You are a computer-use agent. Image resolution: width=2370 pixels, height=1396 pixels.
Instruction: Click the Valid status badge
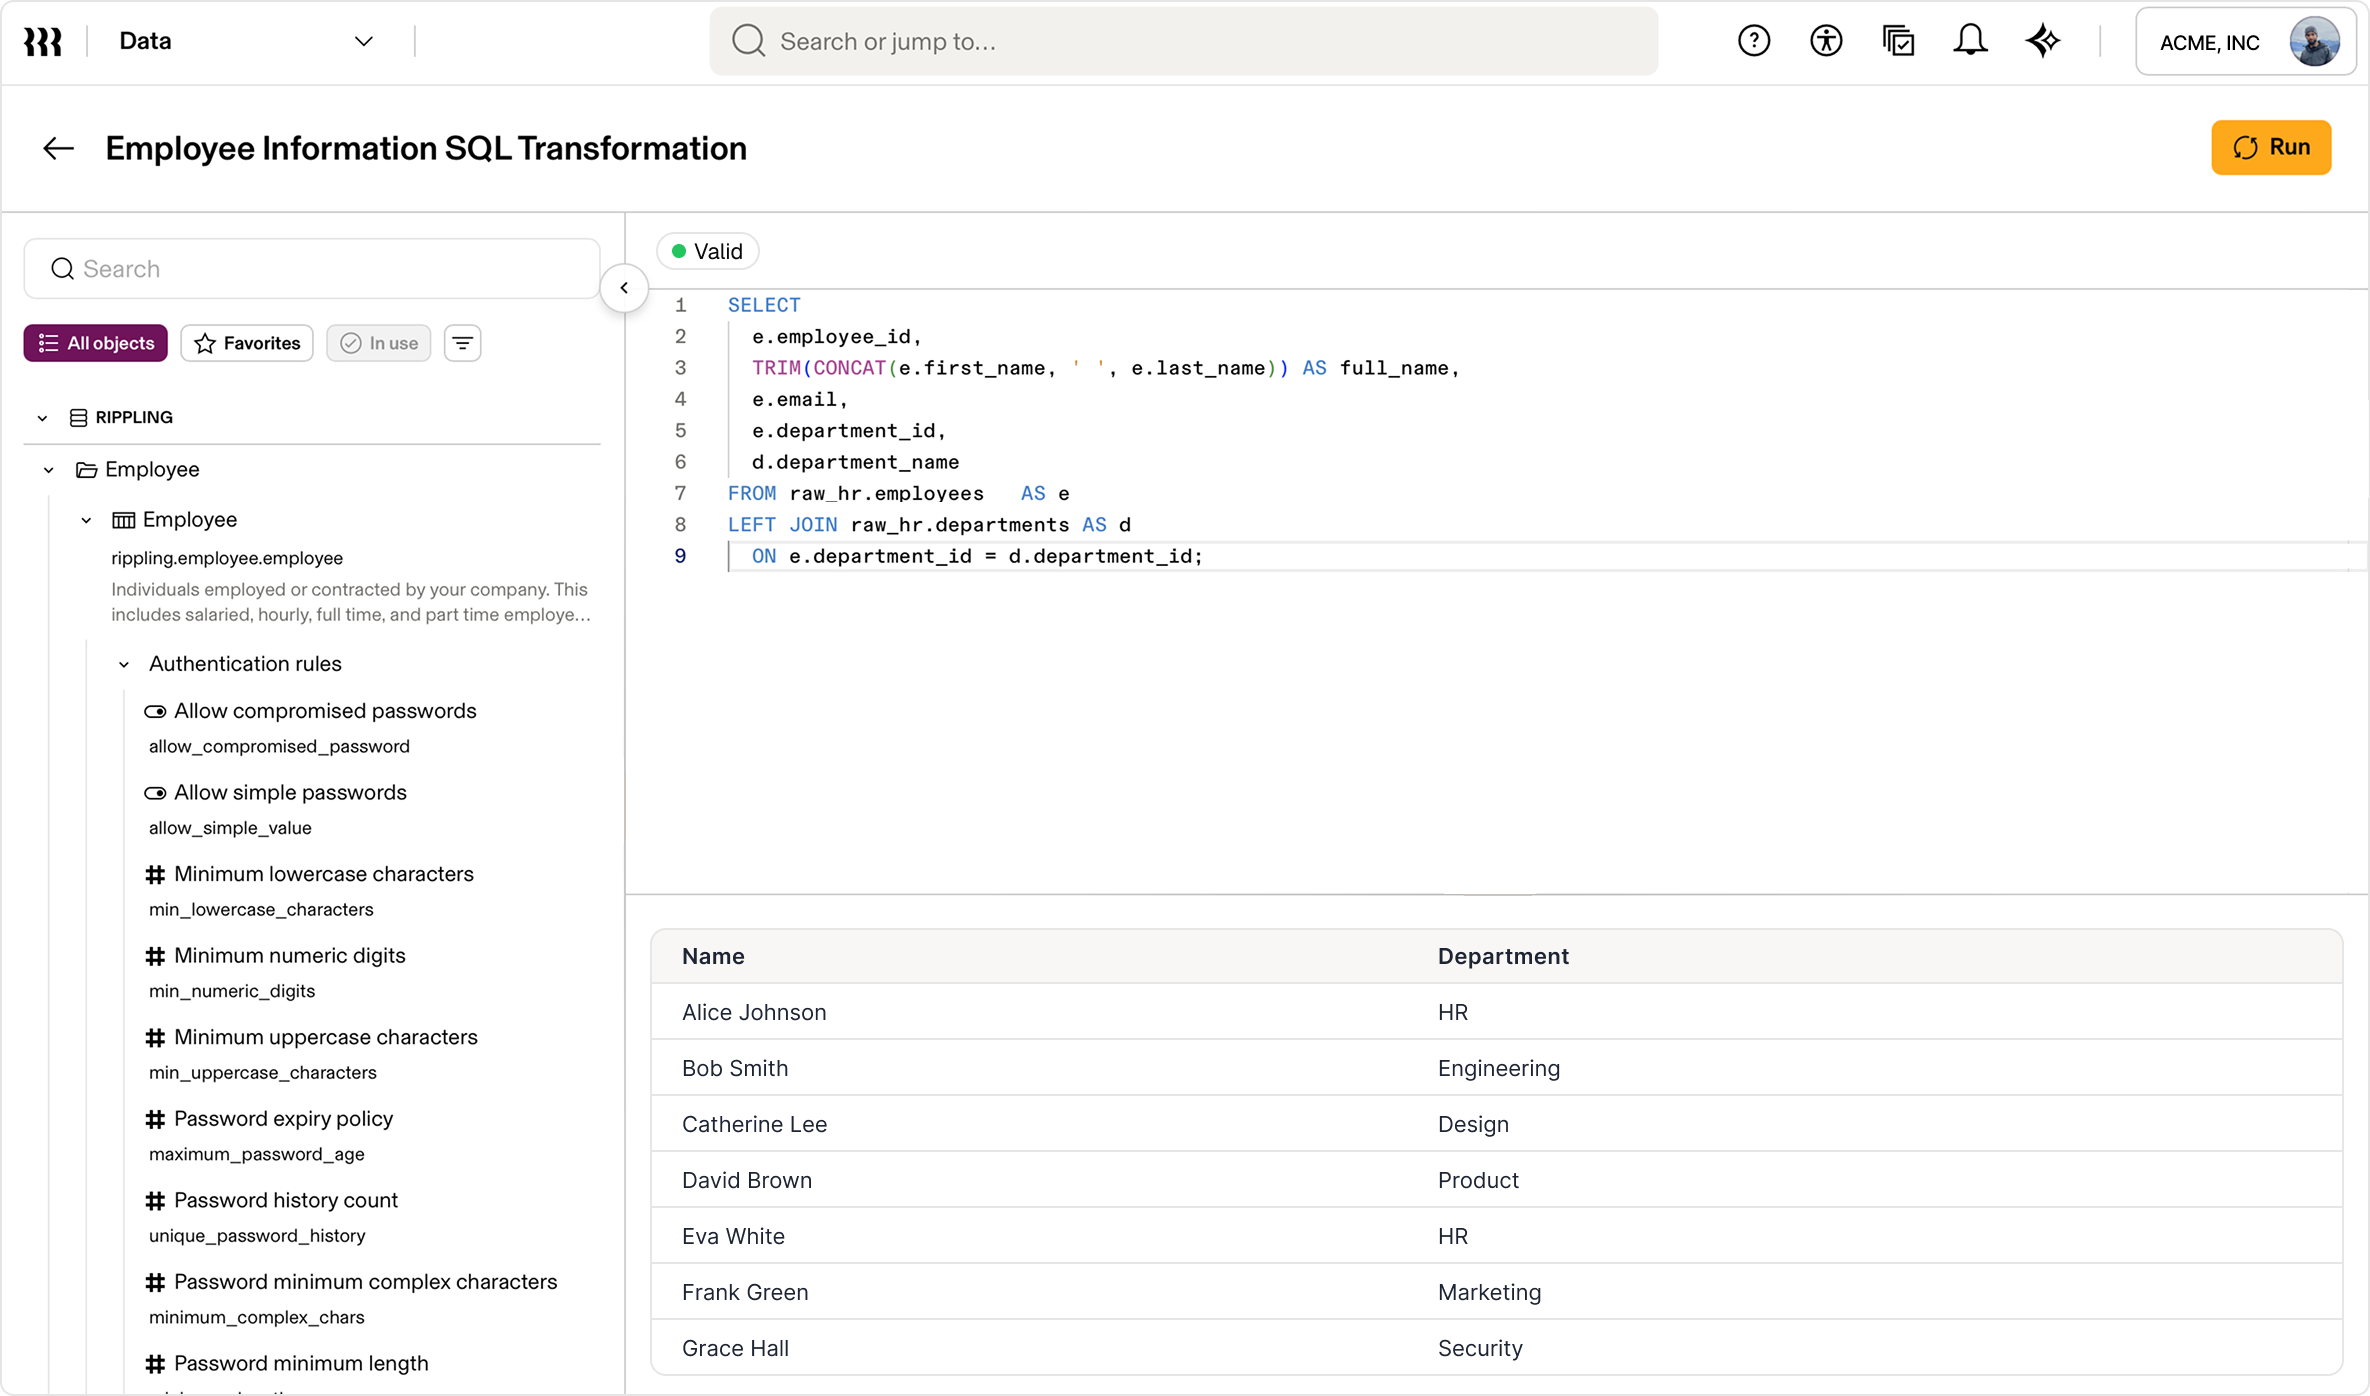(707, 252)
